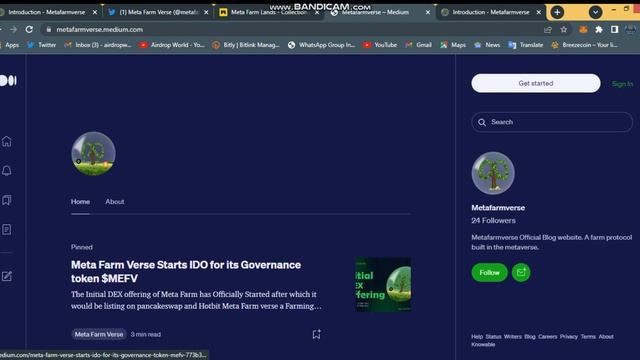Open the pinned article thumbnail image
This screenshot has height=360, width=640.
point(383,284)
